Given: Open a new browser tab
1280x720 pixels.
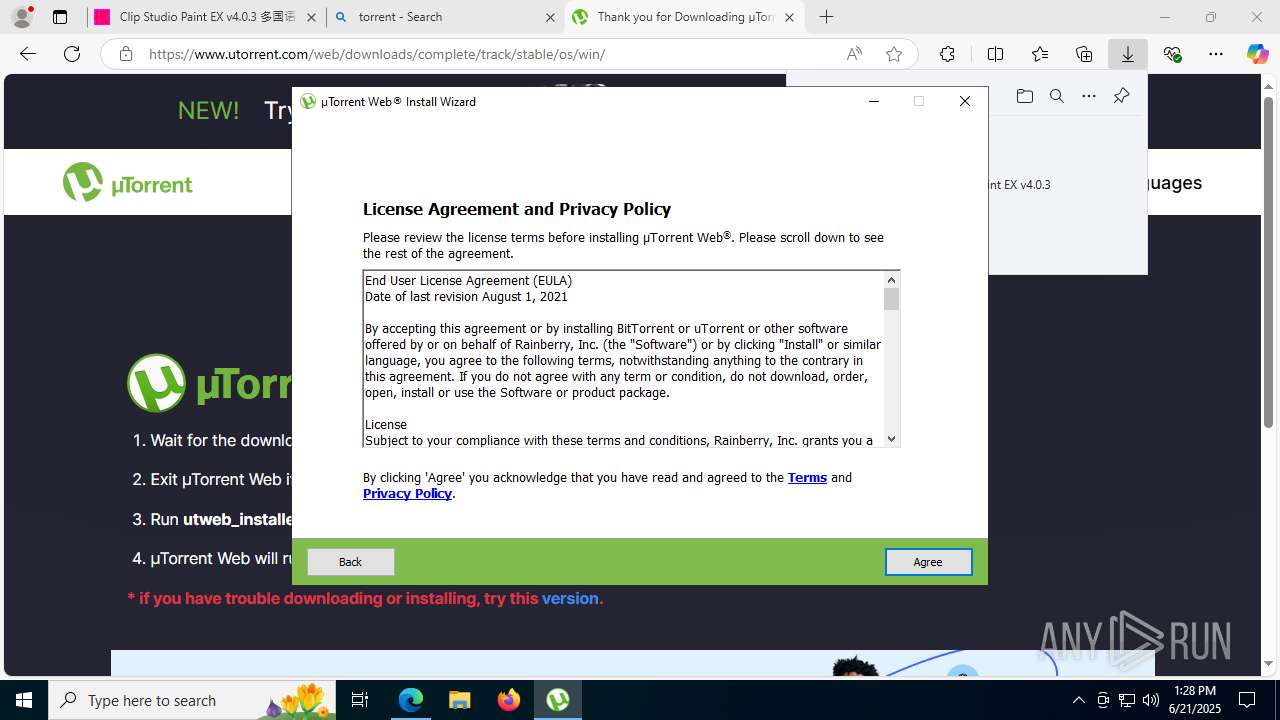Looking at the screenshot, I should [x=826, y=17].
